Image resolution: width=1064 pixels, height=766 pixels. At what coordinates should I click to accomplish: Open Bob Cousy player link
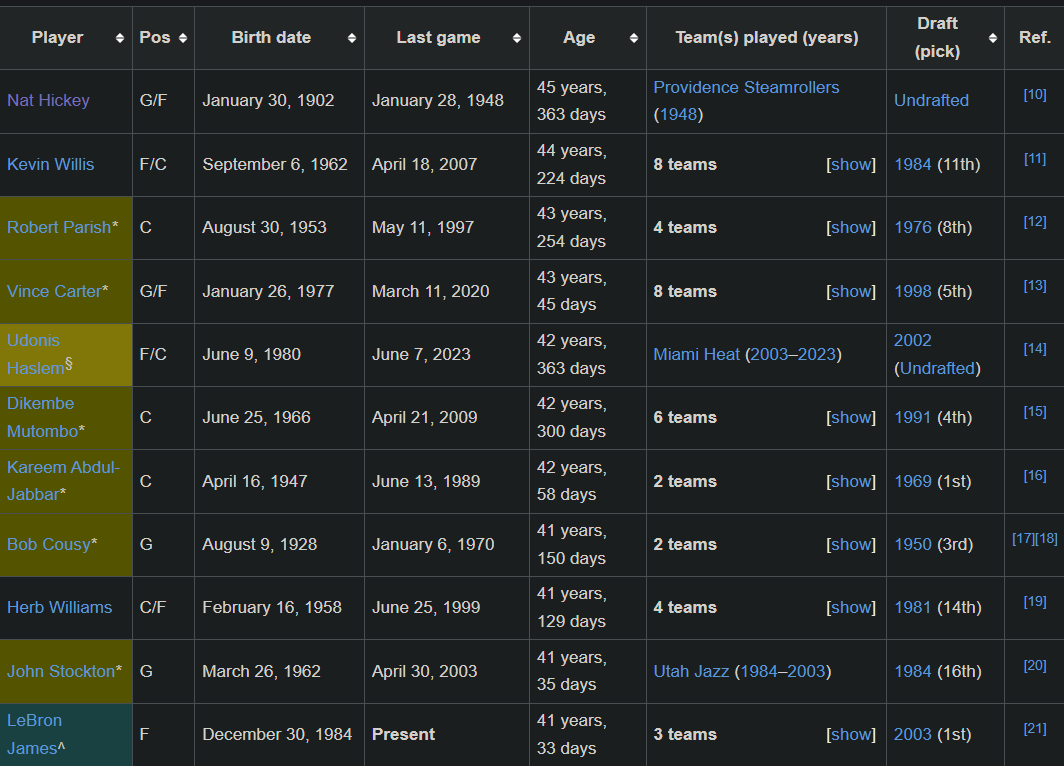click(x=48, y=544)
